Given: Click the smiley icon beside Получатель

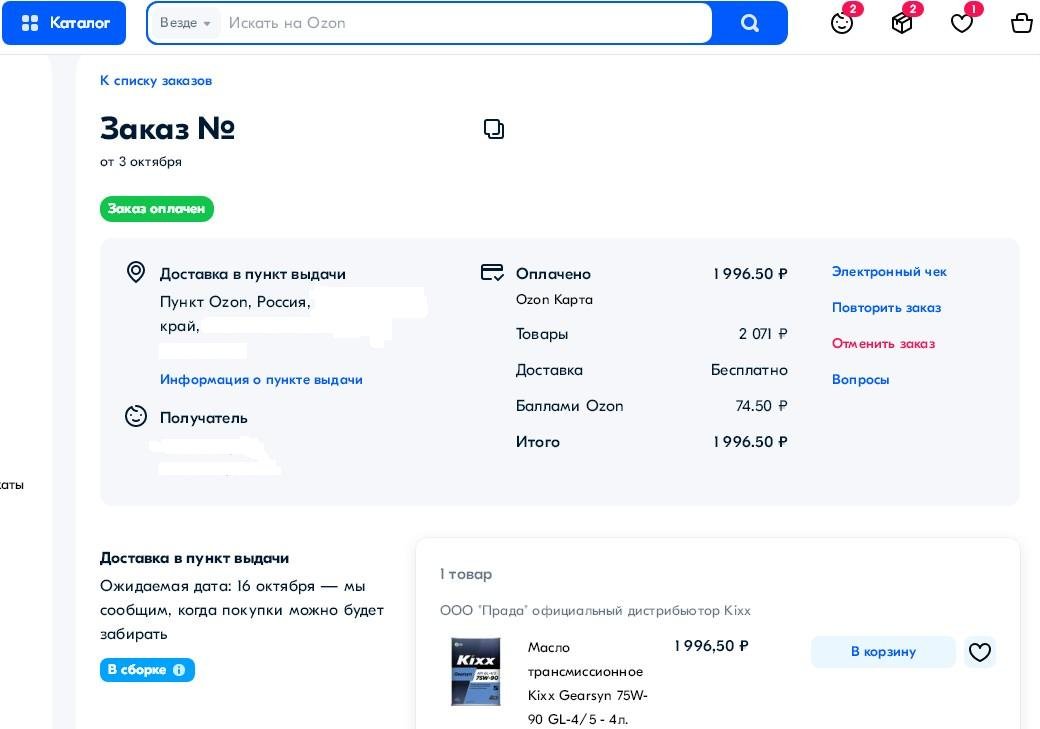Looking at the screenshot, I should (136, 417).
